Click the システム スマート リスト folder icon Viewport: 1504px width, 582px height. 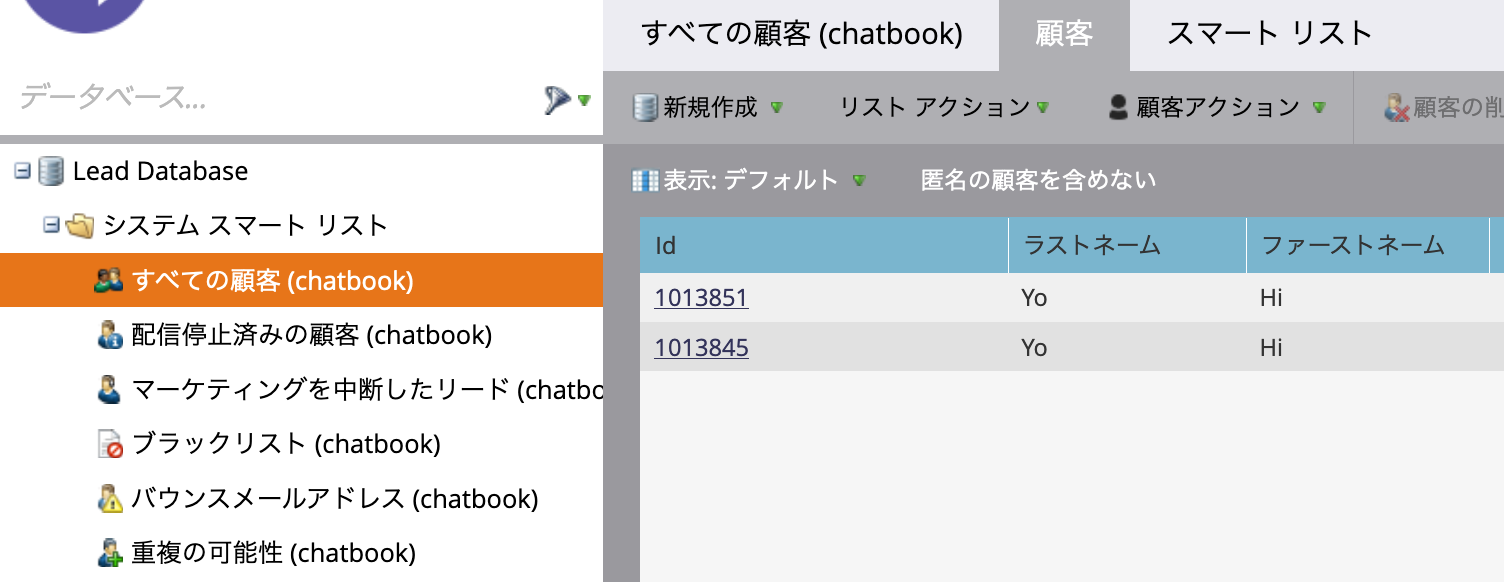point(80,227)
